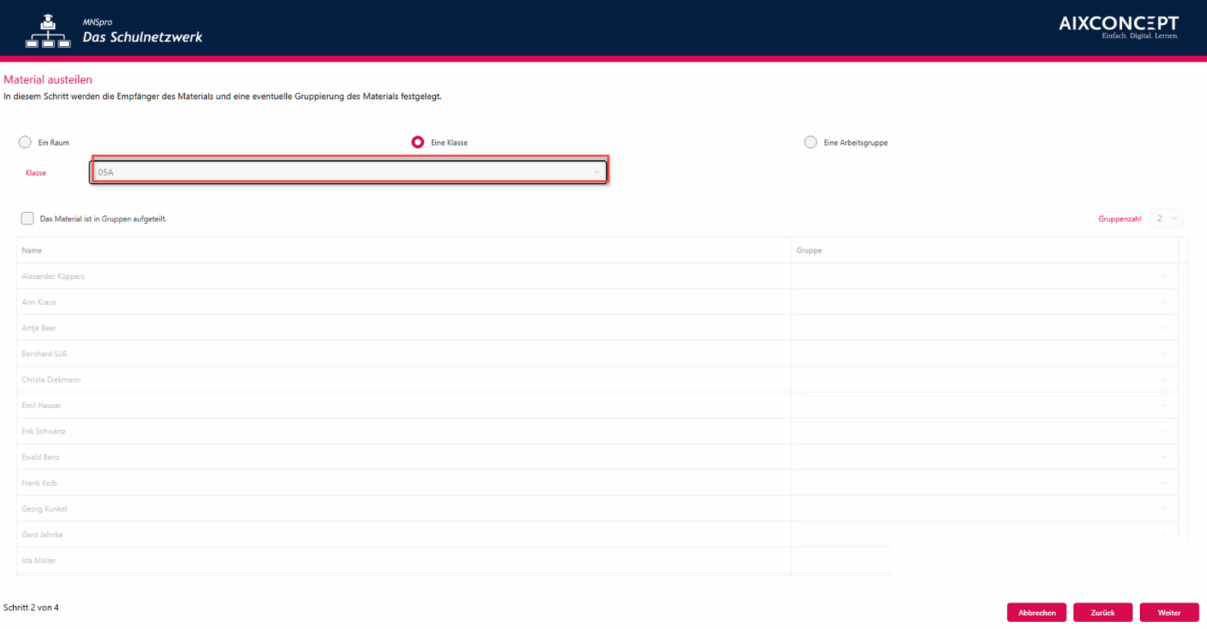The height and width of the screenshot is (629, 1207).
Task: Select the Christa Diekmann row
Action: tap(51, 380)
